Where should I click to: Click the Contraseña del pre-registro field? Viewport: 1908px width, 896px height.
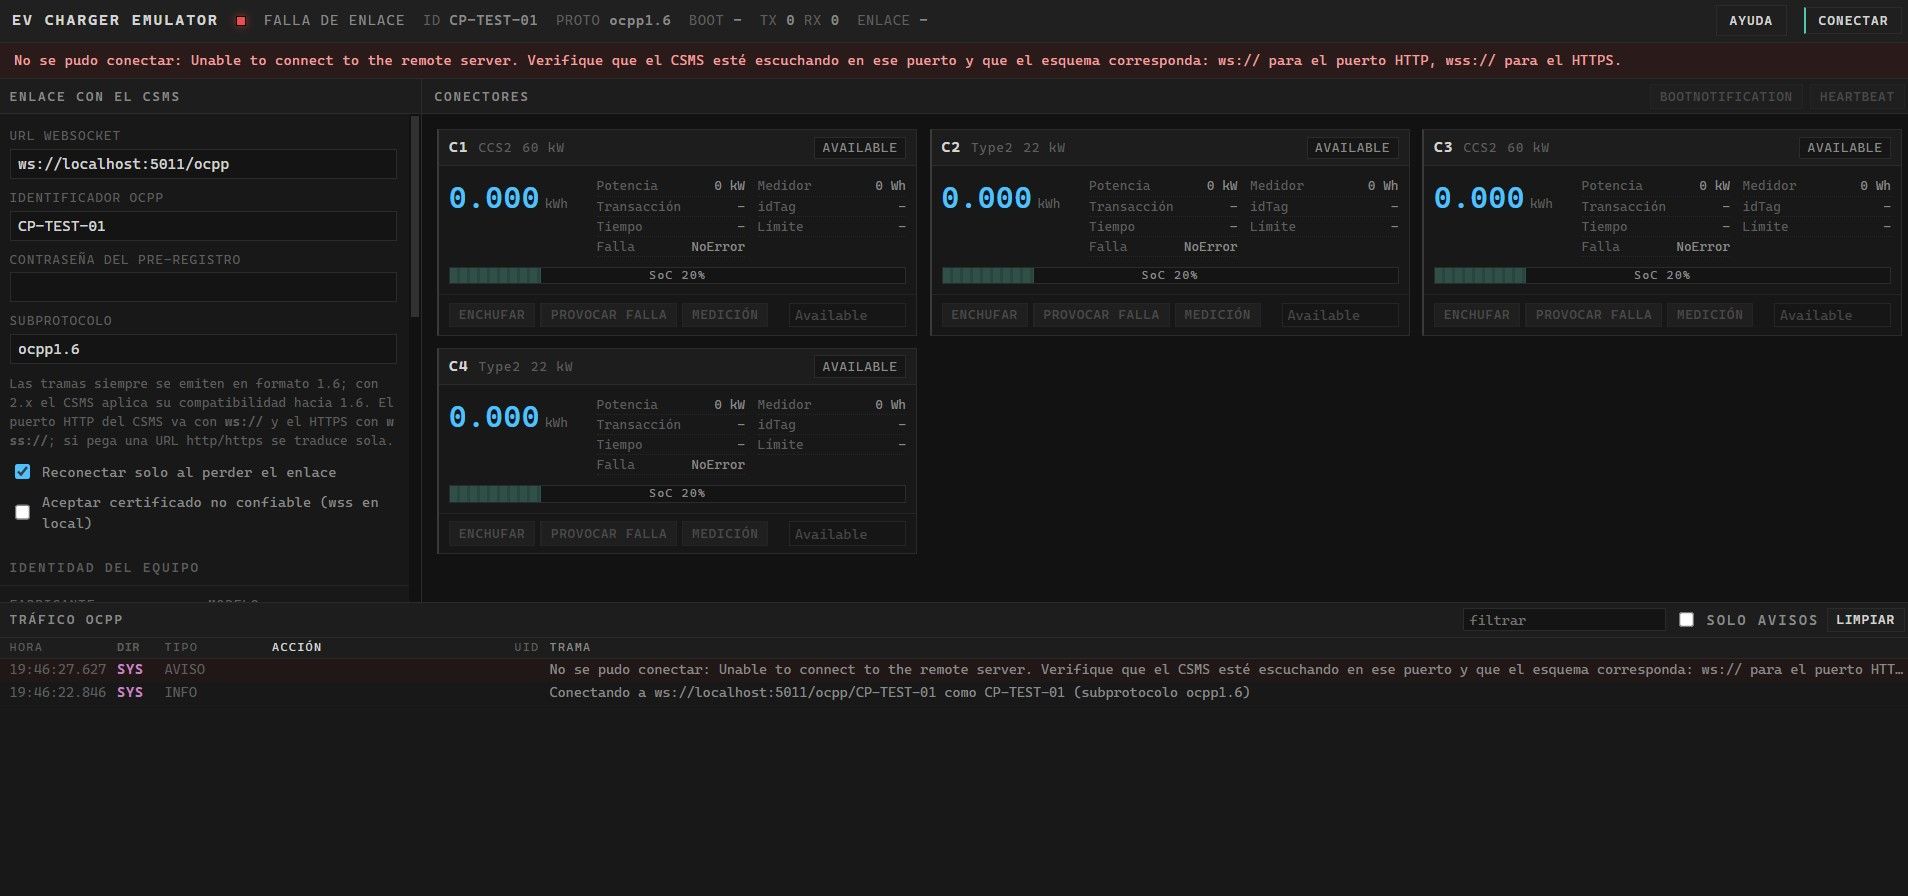point(203,287)
